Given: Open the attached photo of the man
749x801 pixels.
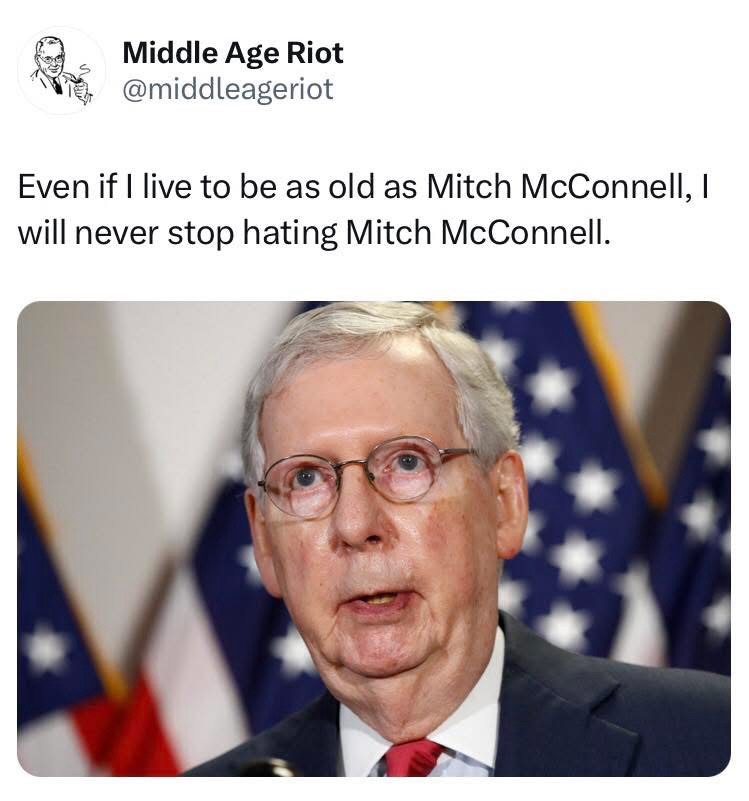Looking at the screenshot, I should click(x=374, y=539).
